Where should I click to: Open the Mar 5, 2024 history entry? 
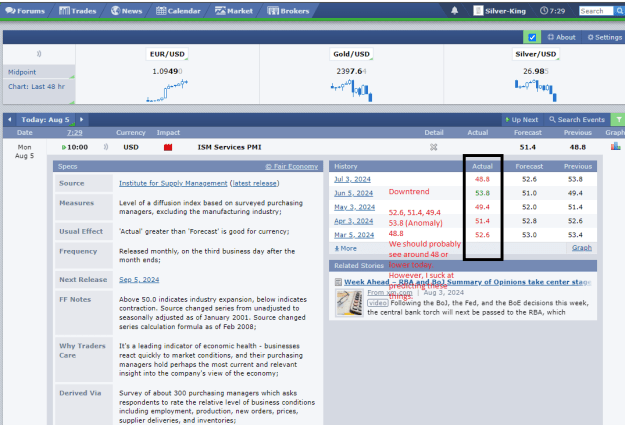(354, 235)
